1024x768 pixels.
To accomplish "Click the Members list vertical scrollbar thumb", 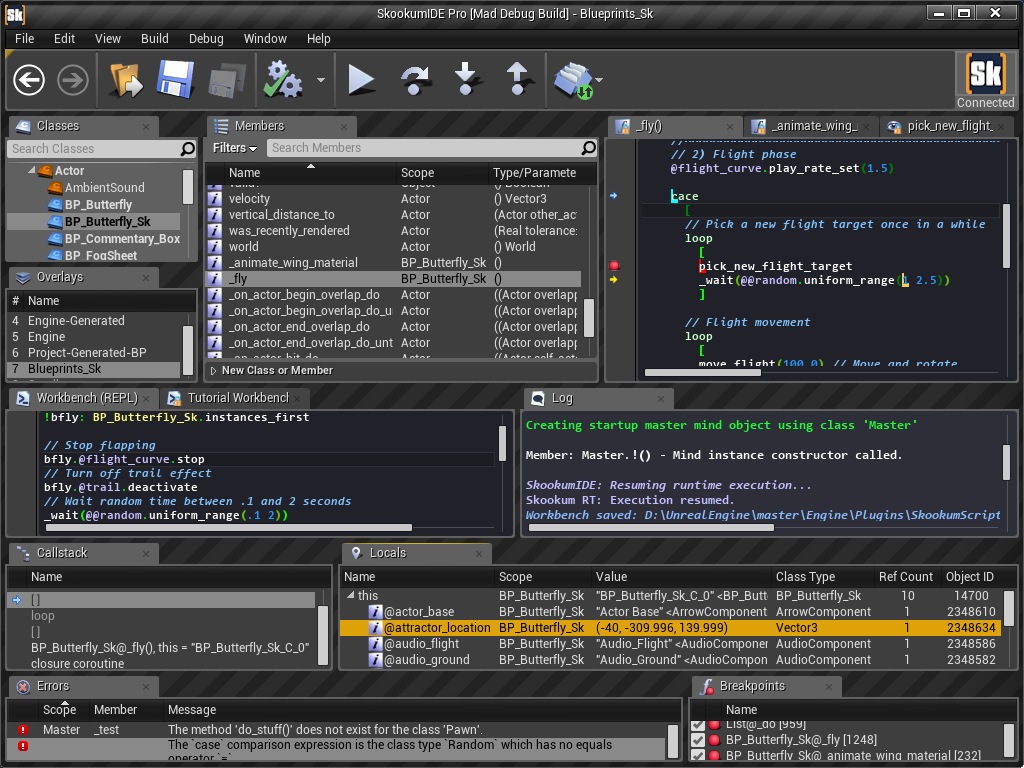I will point(588,317).
